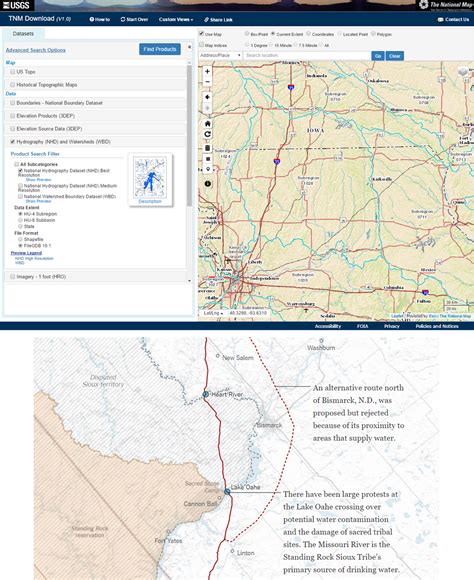Check All Subcategories checkbox

[16, 164]
